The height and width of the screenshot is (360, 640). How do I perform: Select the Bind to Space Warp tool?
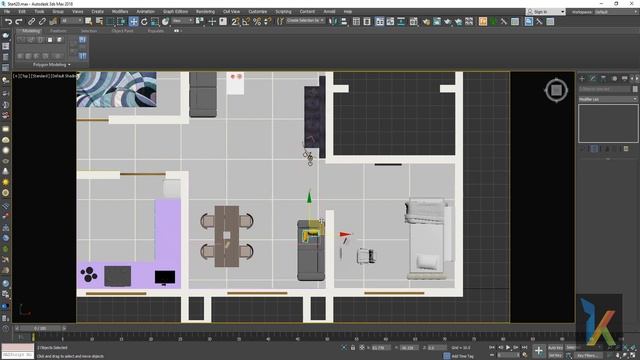click(x=53, y=21)
